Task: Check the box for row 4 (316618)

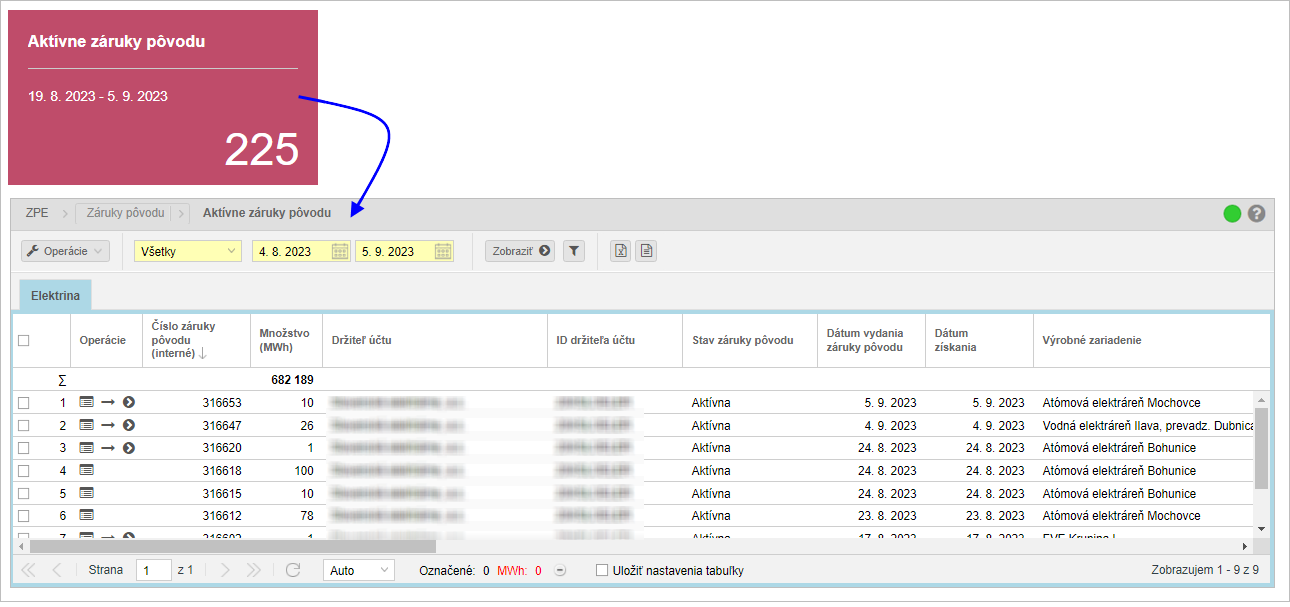Action: (x=24, y=470)
